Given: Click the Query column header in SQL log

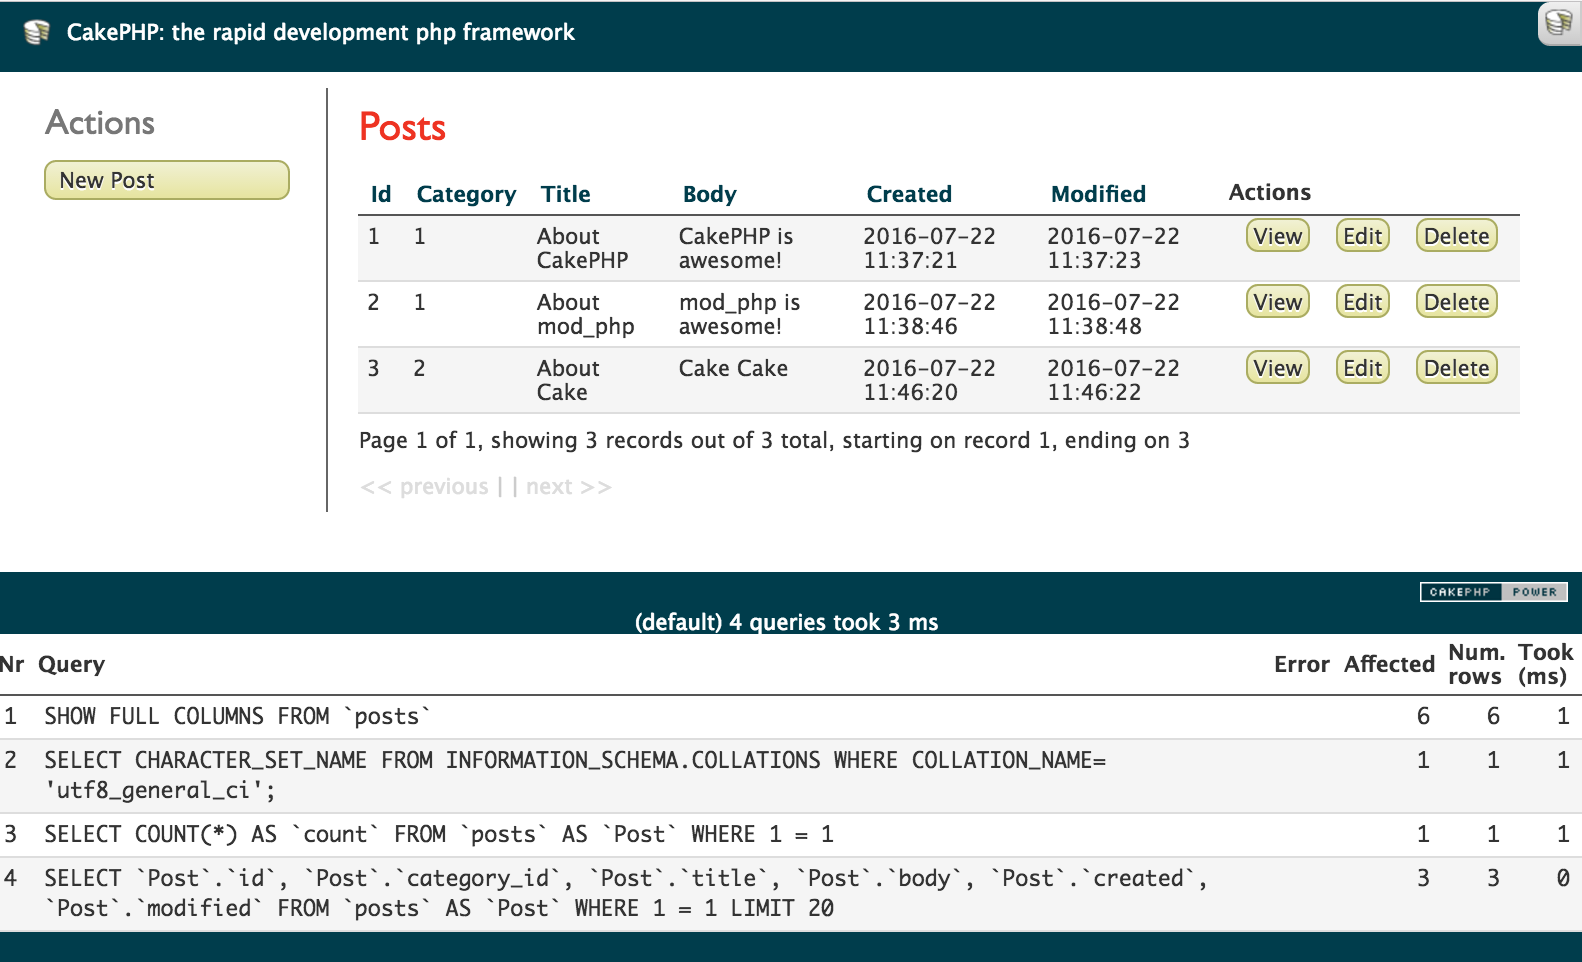Looking at the screenshot, I should (71, 664).
